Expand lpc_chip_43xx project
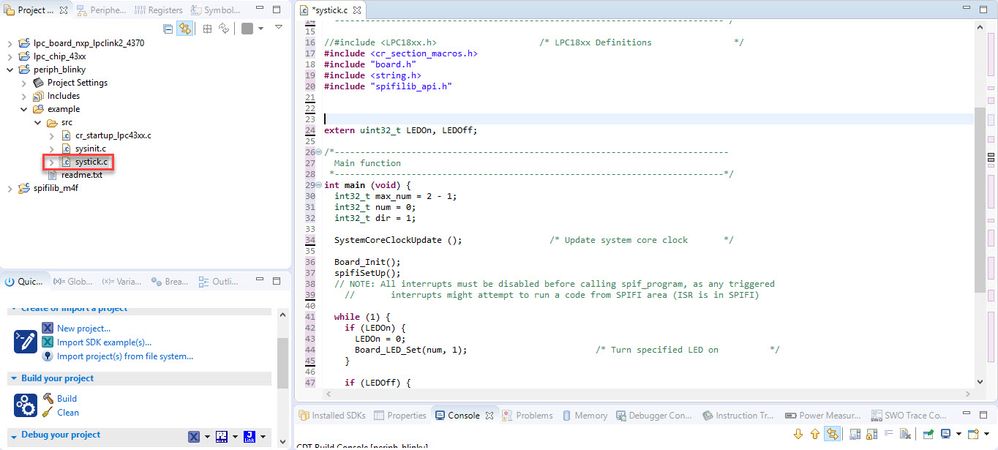This screenshot has width=998, height=450. [x=10, y=56]
